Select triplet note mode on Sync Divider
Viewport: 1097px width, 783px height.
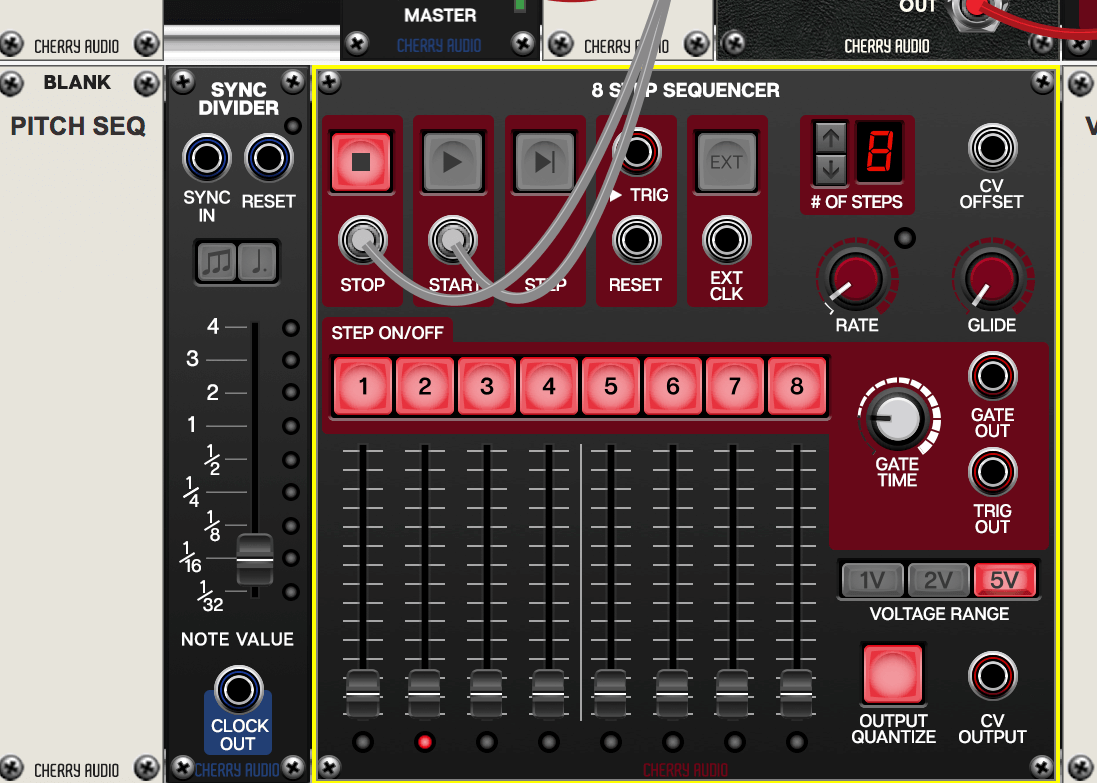point(217,262)
